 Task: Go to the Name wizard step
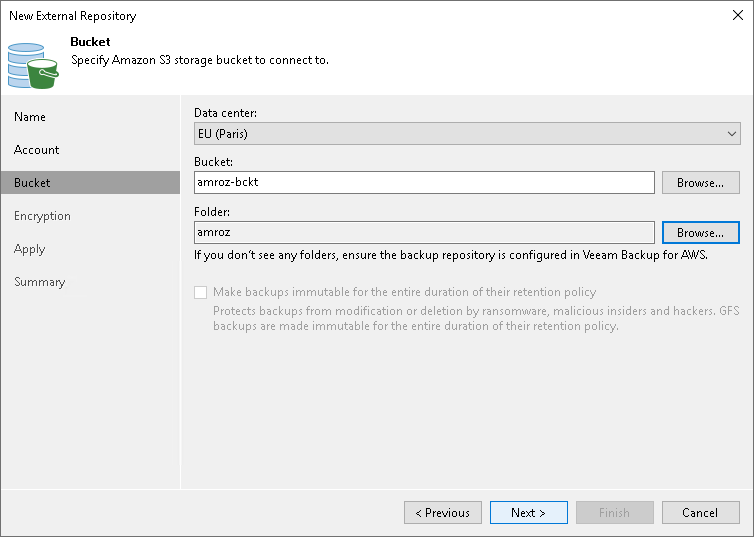pos(30,117)
